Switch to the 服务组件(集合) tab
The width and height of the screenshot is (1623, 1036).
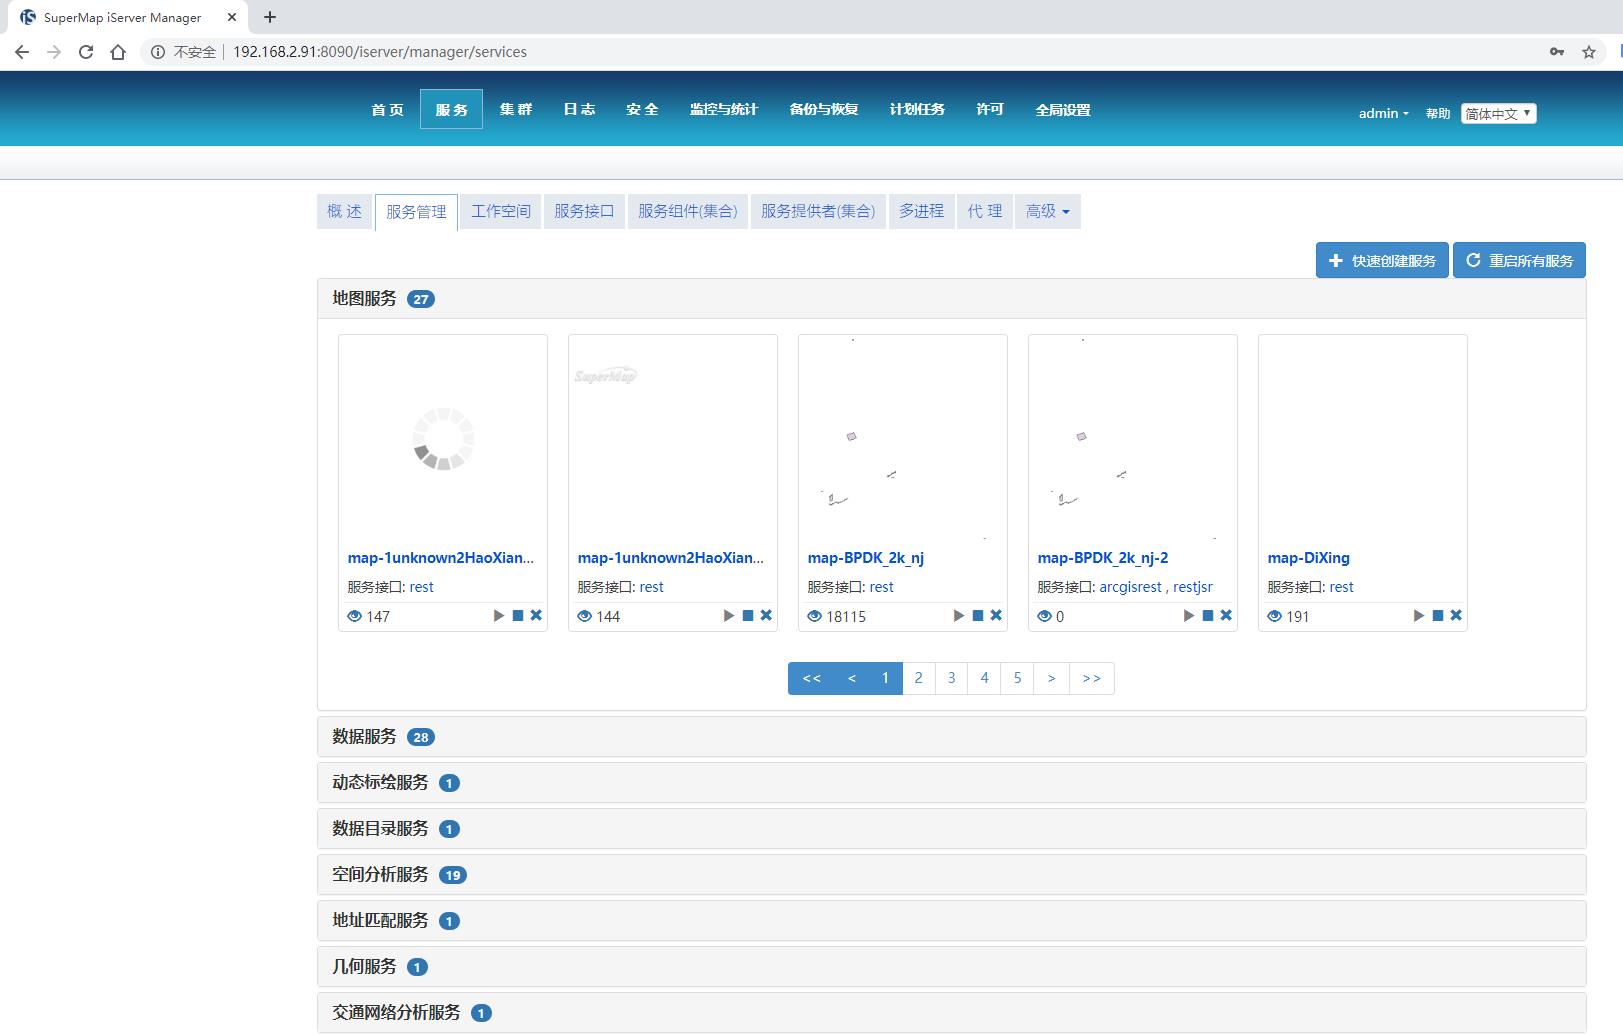(x=688, y=211)
